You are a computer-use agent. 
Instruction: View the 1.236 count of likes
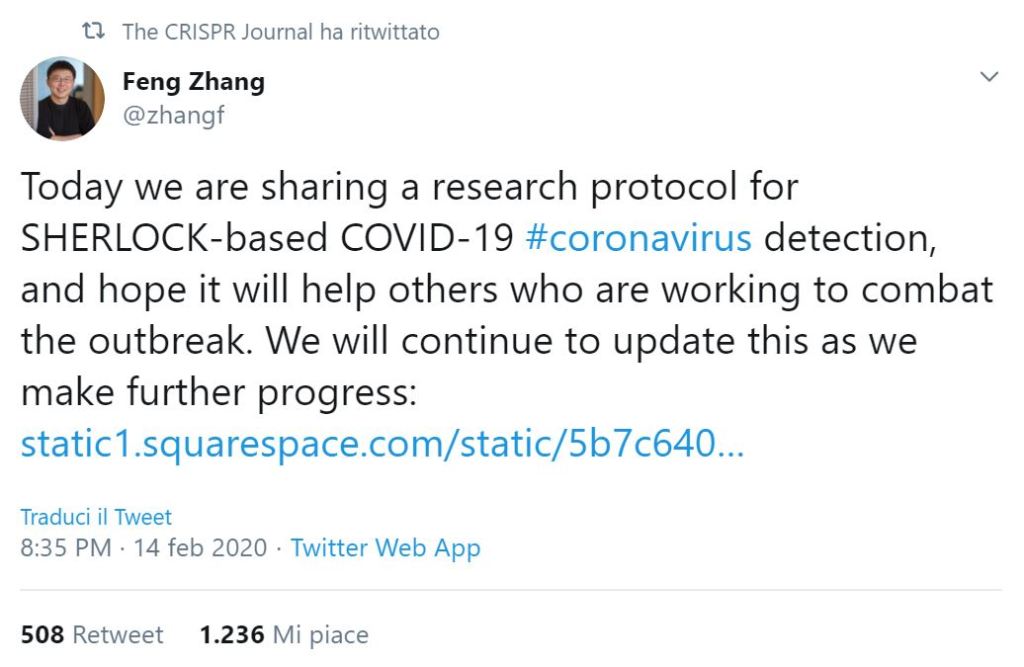(232, 634)
